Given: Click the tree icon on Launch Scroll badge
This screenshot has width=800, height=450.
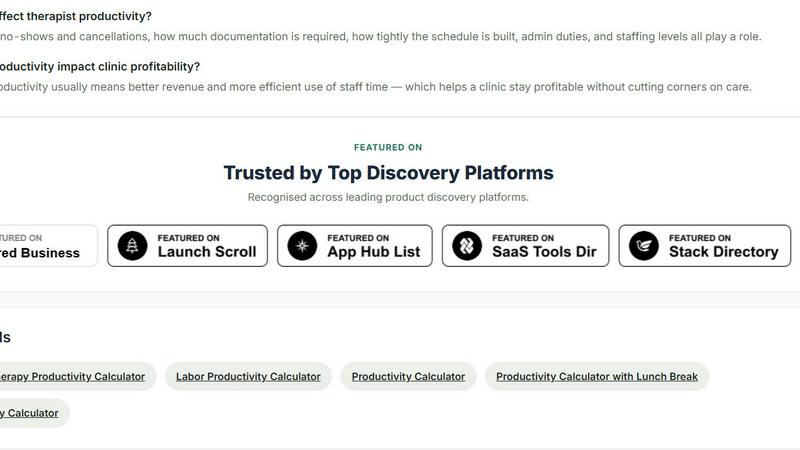Looking at the screenshot, I should coord(132,246).
